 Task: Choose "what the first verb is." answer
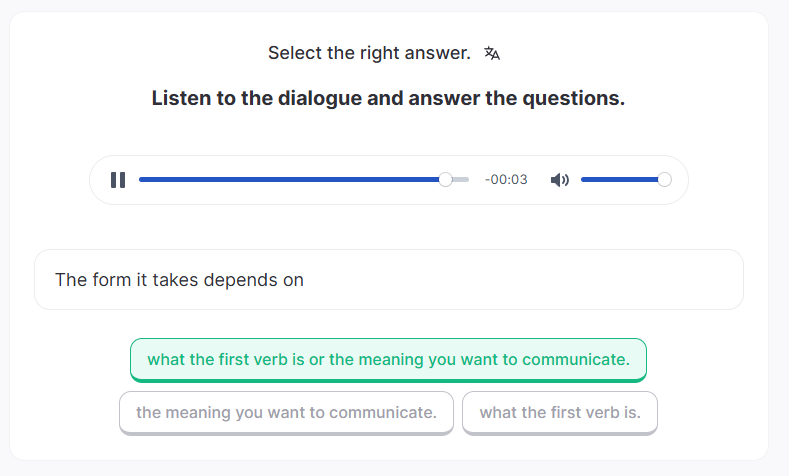click(x=559, y=412)
